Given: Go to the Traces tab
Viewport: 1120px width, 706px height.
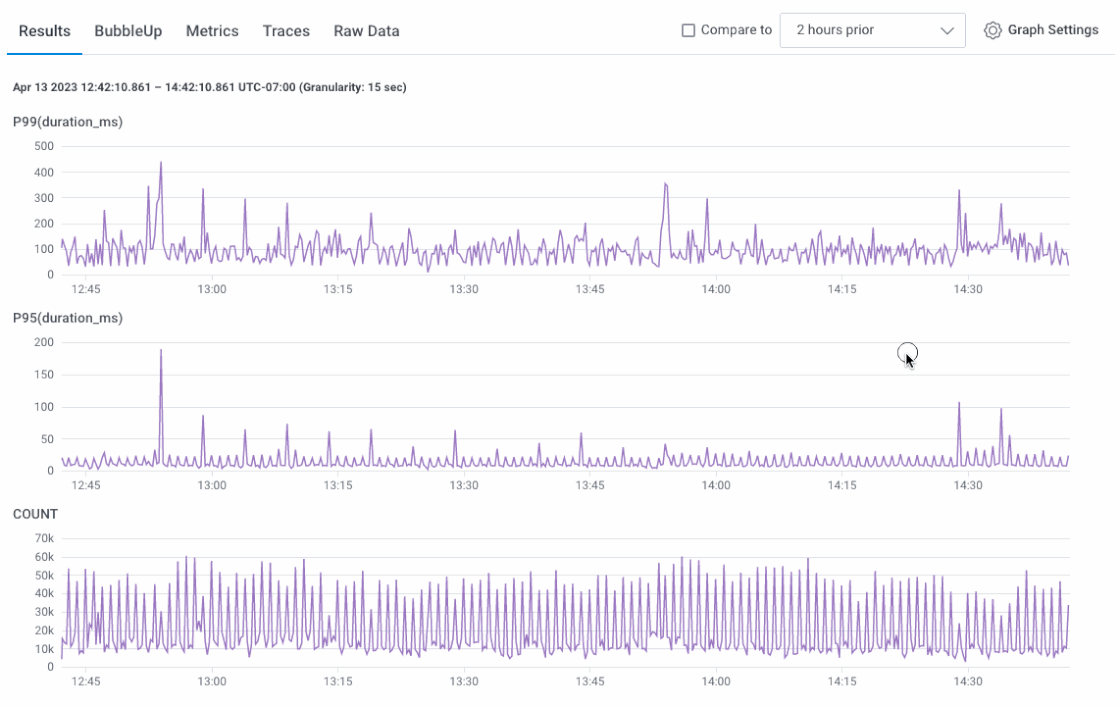Looking at the screenshot, I should [286, 31].
